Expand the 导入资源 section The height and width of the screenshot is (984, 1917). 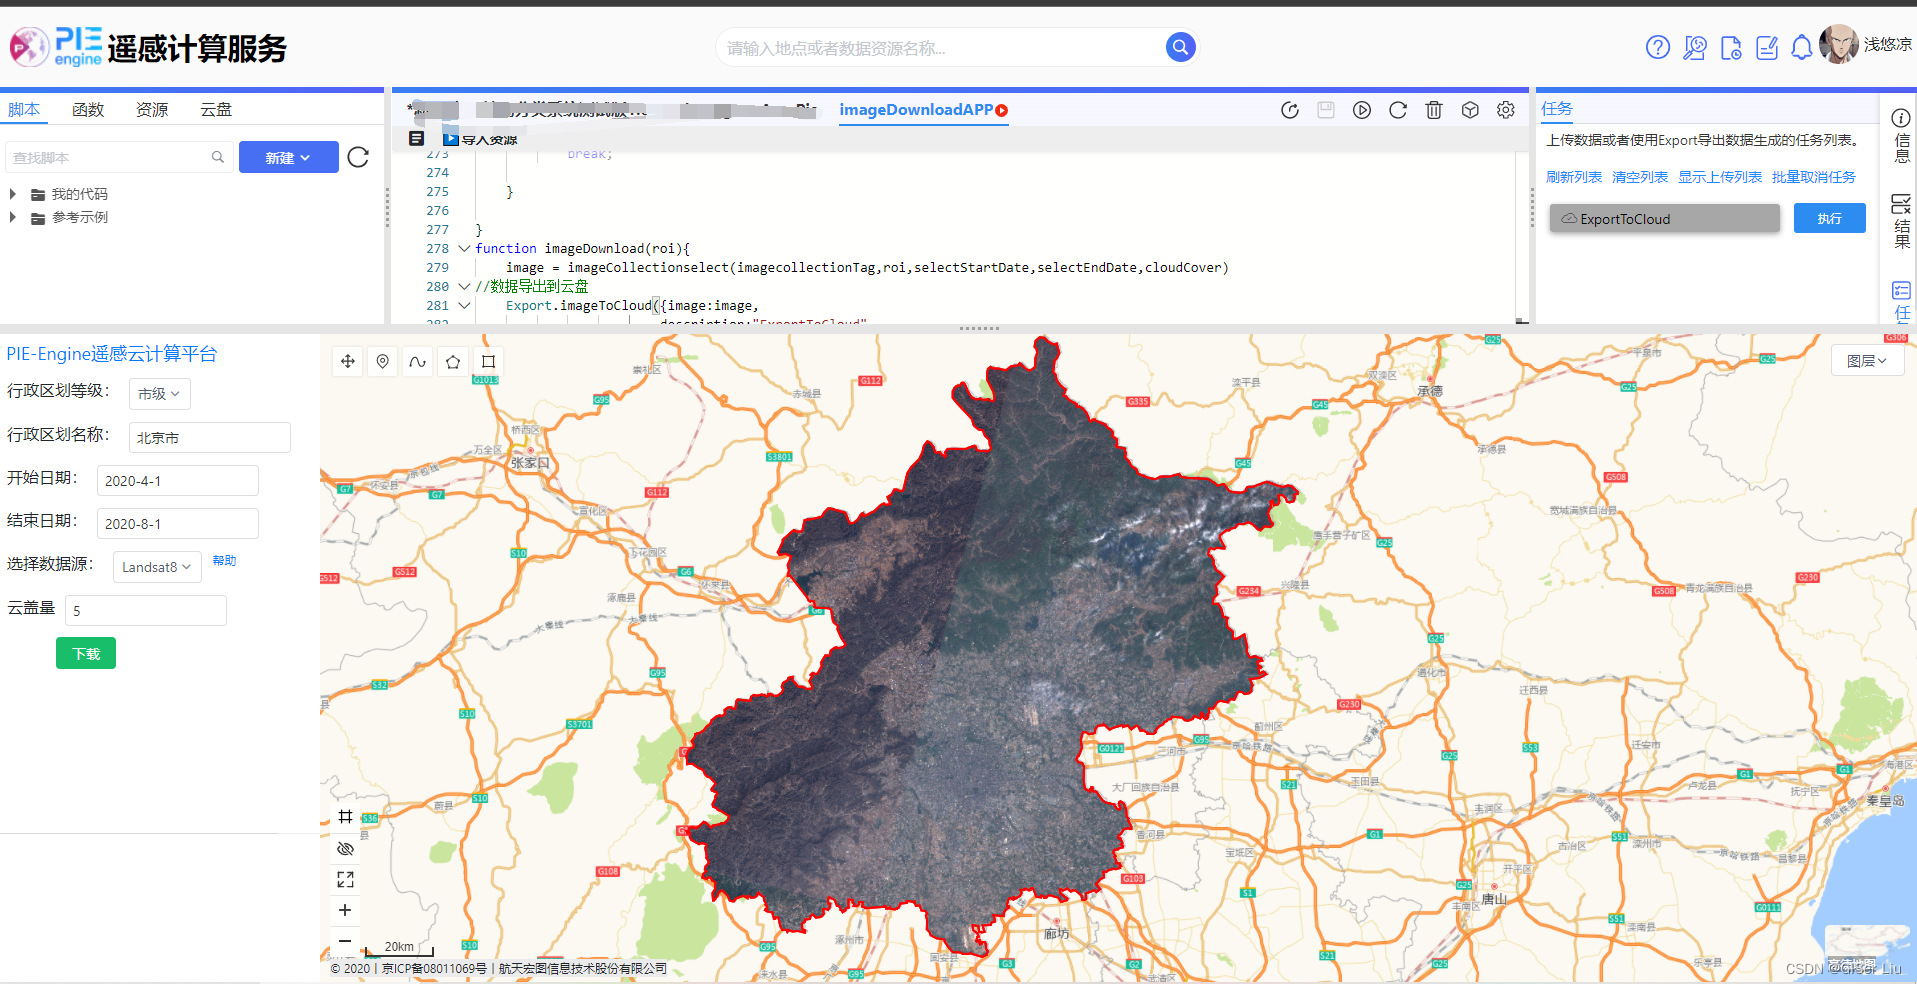pyautogui.click(x=480, y=139)
